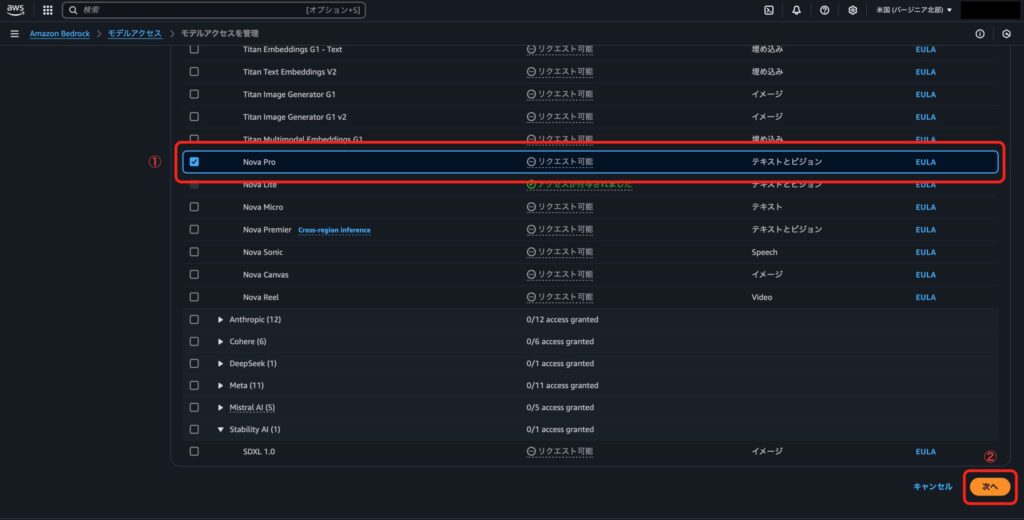1024x520 pixels.
Task: Check the Titan Embeddings G1 - Text checkbox
Action: (x=194, y=50)
